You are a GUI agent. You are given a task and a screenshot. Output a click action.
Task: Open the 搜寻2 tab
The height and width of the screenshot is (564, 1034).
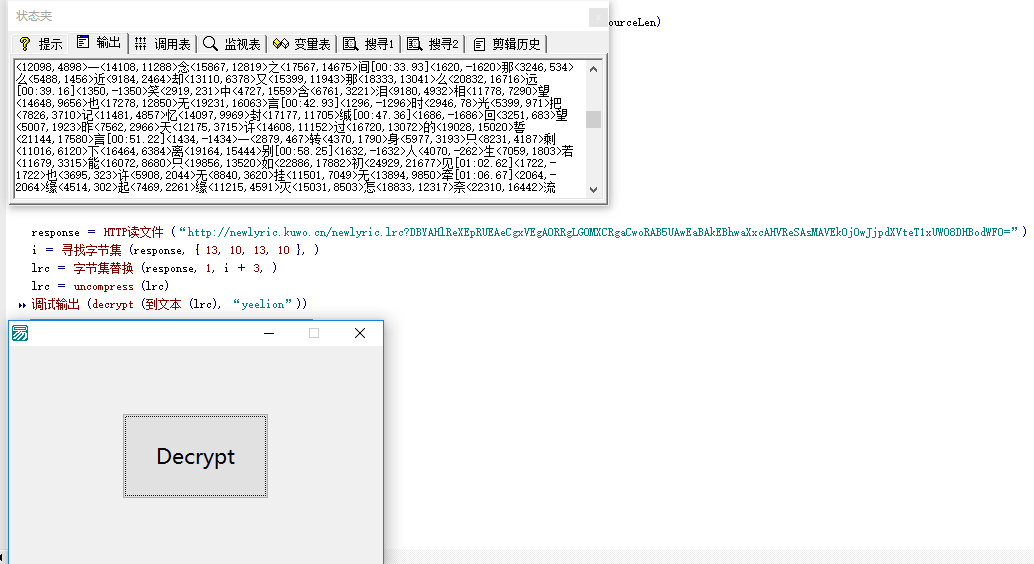[433, 44]
